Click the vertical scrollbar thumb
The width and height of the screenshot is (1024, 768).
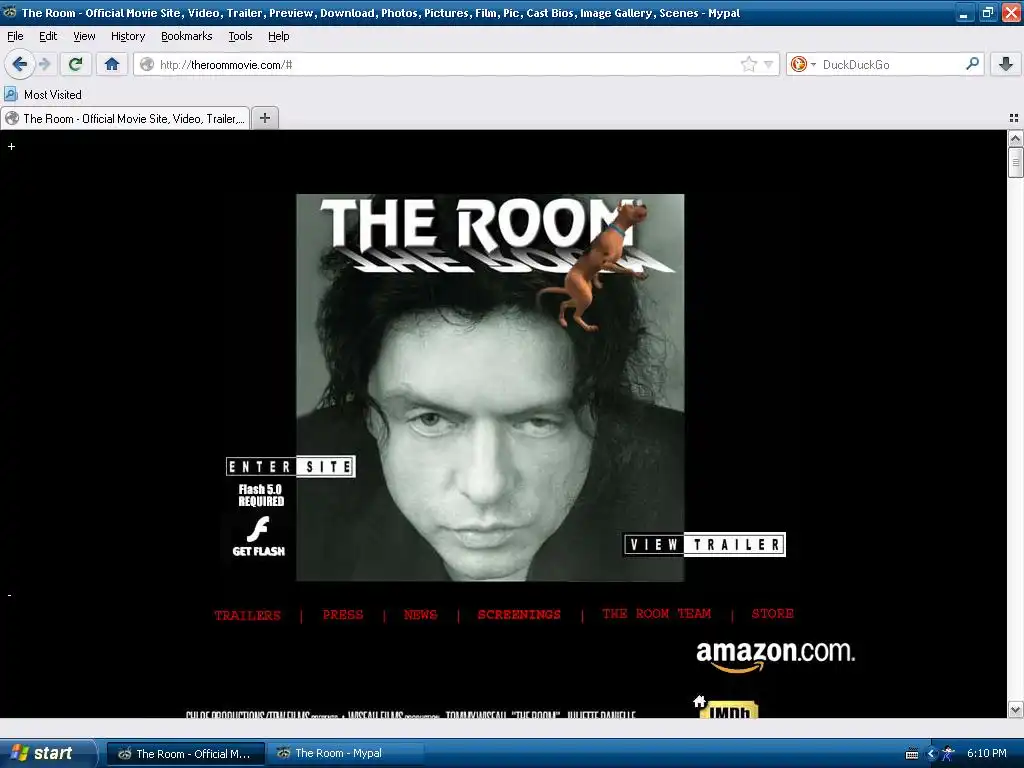coord(1015,163)
